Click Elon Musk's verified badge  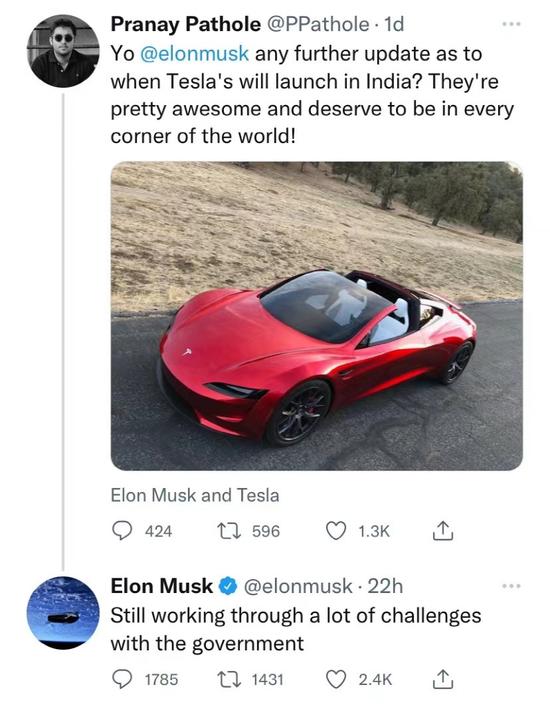coord(228,586)
